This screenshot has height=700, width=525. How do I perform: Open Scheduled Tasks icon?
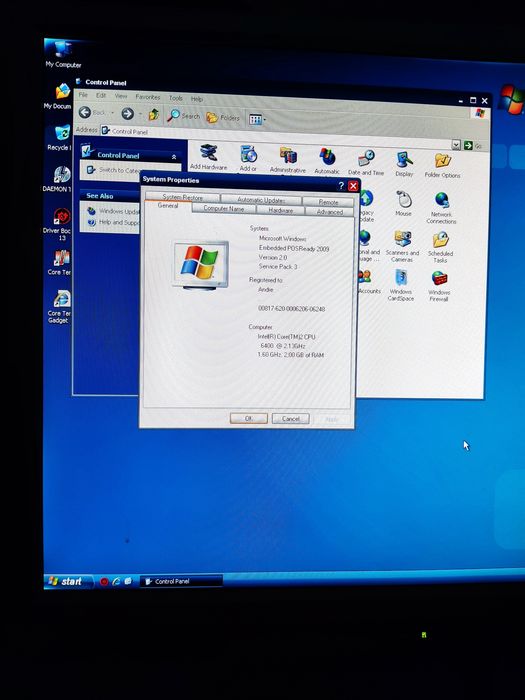tap(440, 247)
